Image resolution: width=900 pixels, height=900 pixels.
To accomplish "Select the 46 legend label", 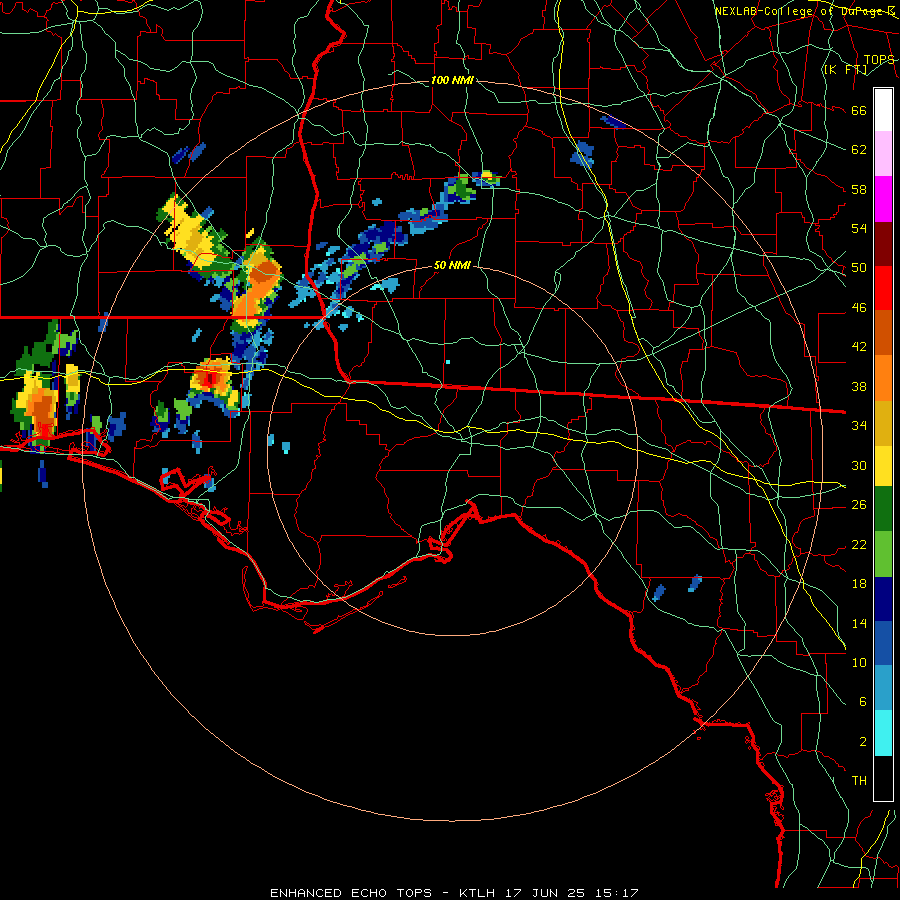I will (x=859, y=308).
